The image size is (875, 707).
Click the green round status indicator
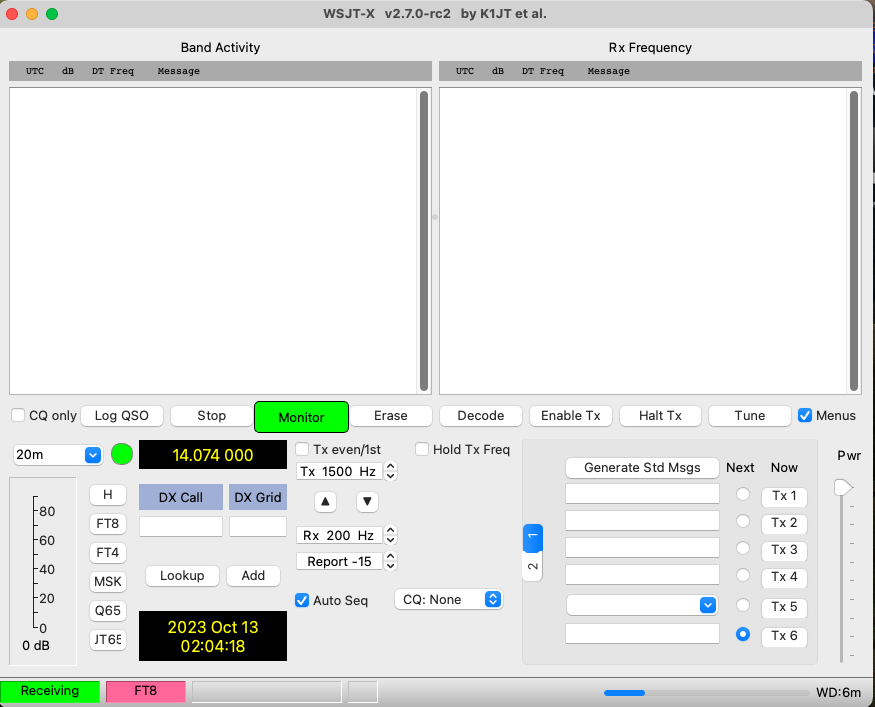tap(122, 454)
